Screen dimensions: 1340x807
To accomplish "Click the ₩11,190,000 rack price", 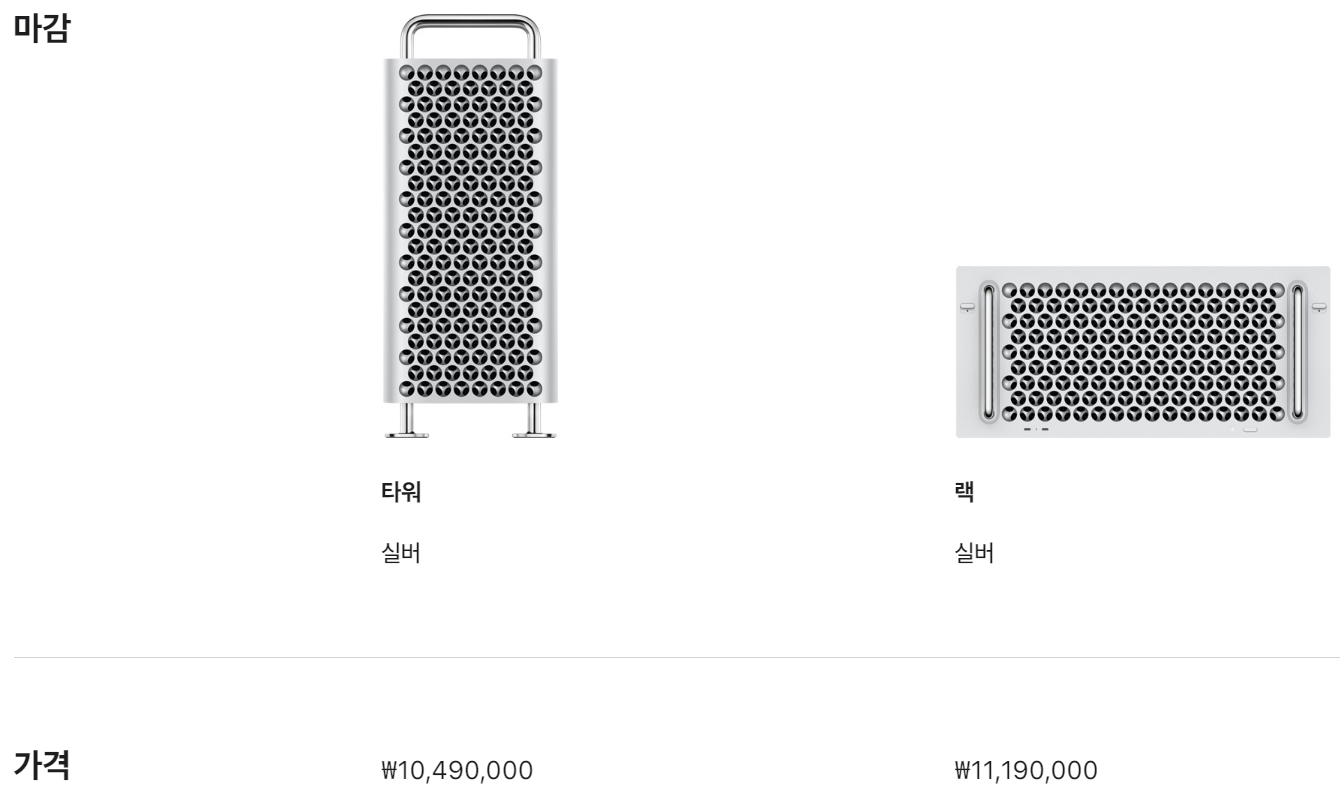I will (1026, 771).
